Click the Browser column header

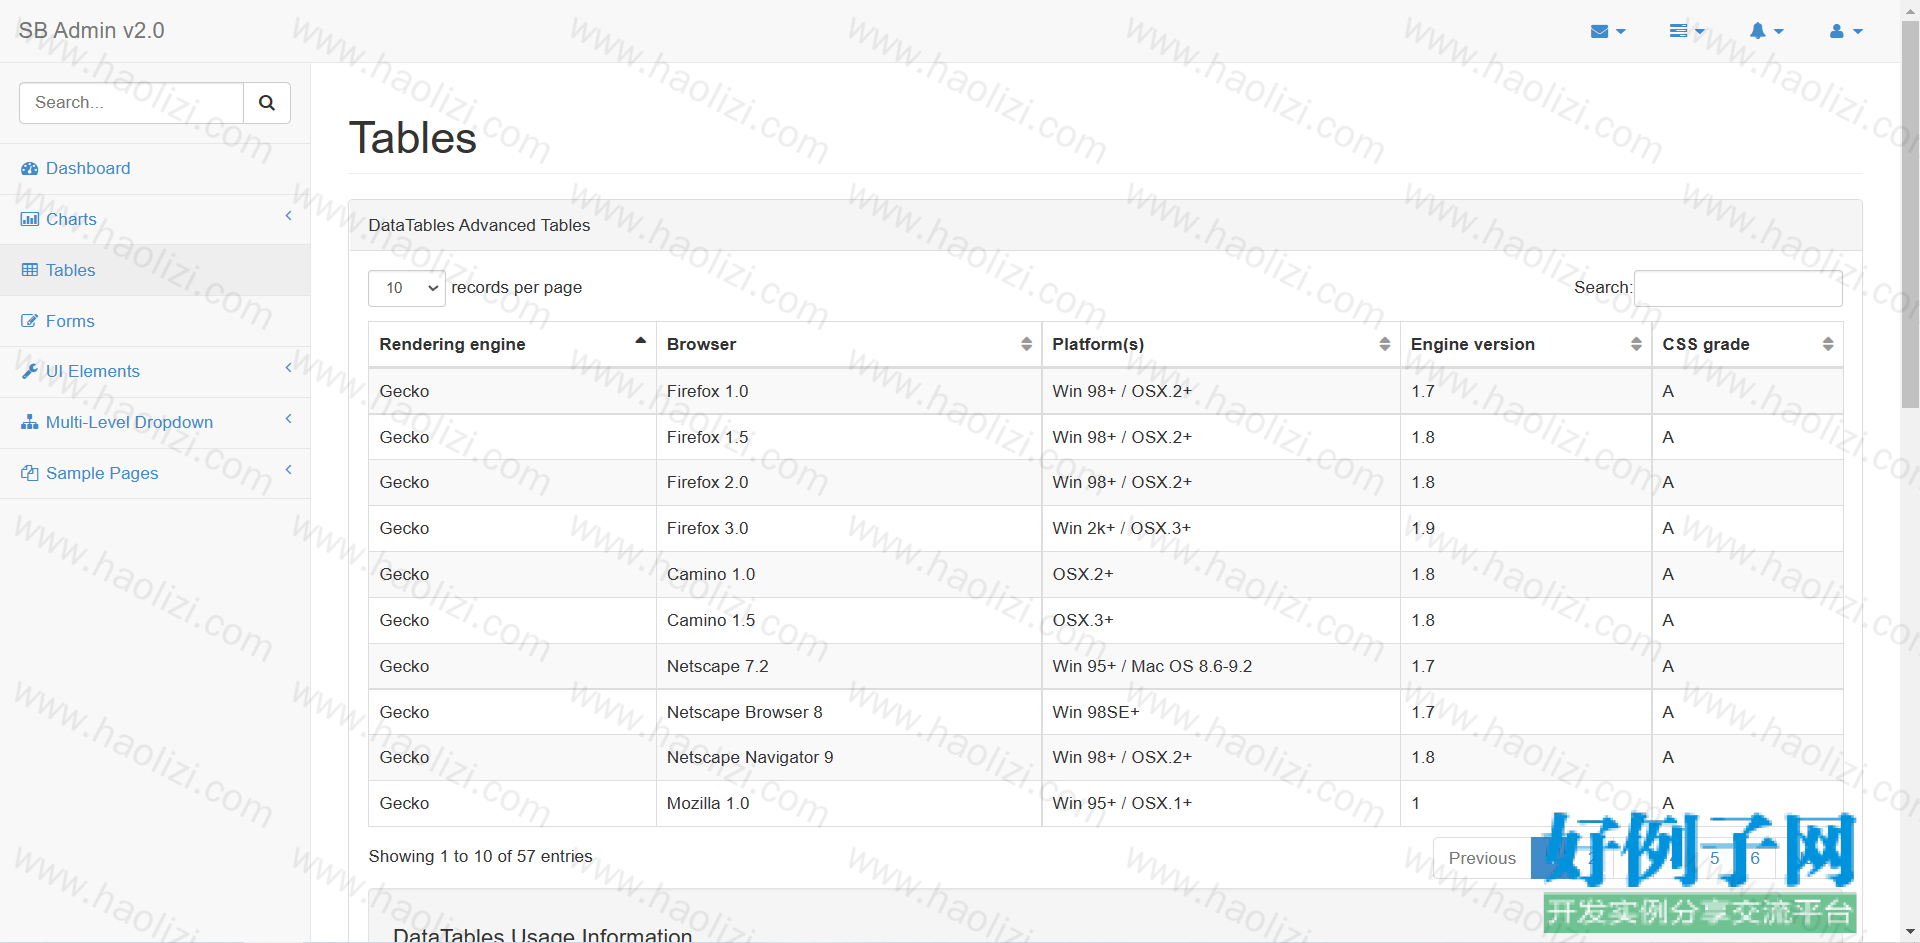[x=849, y=344]
